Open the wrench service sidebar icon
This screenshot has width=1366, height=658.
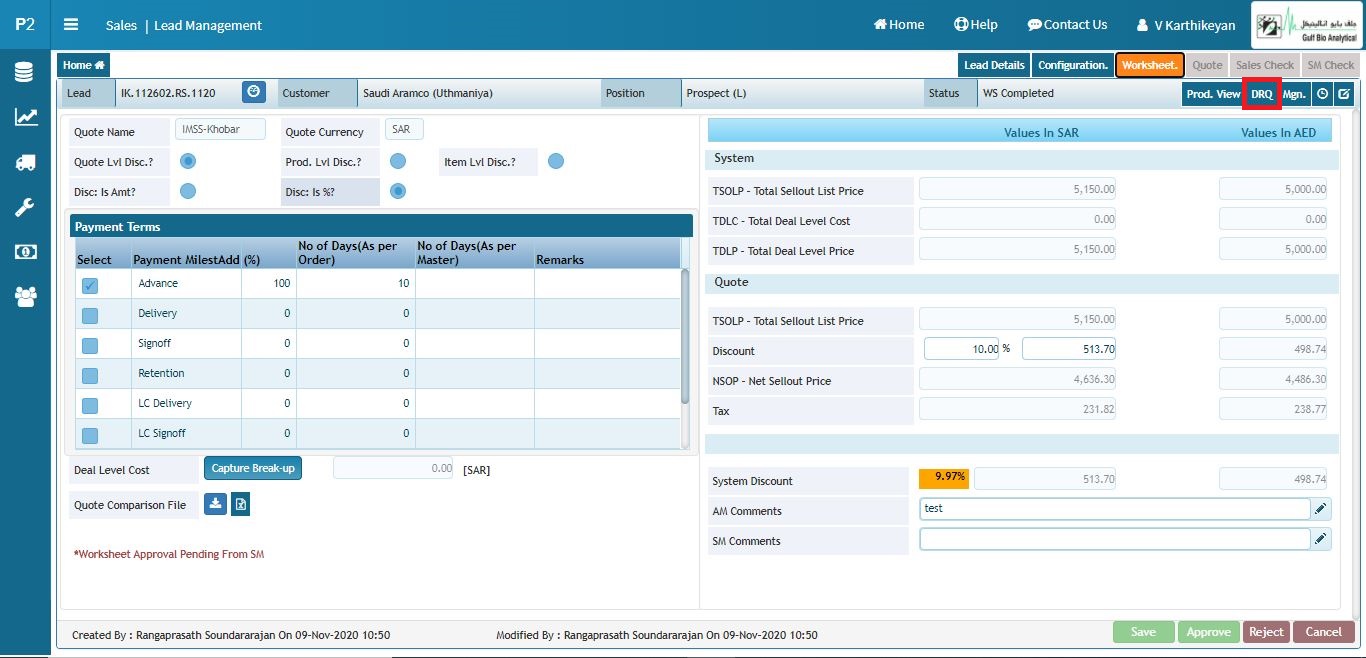(x=25, y=207)
